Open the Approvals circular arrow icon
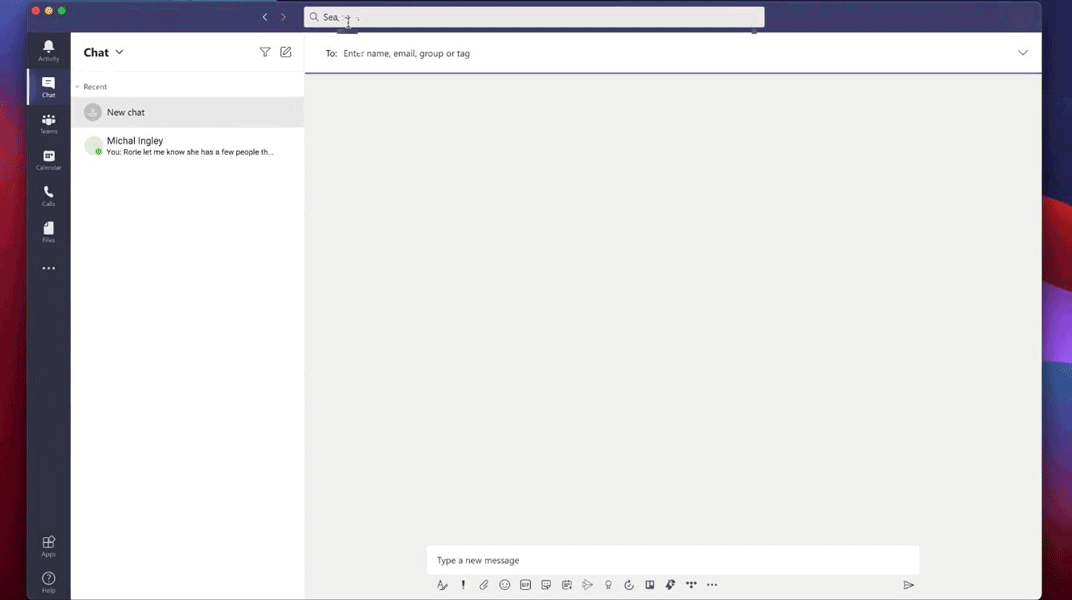This screenshot has height=600, width=1072. [629, 585]
